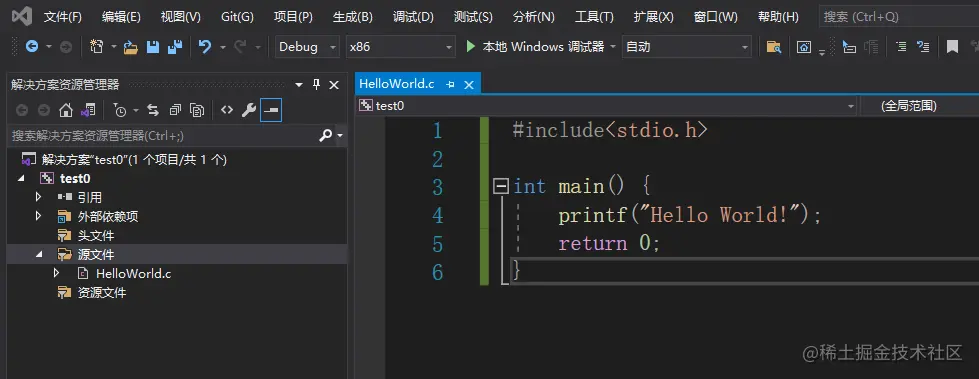Click the cursor-and-box icon in text editor toolbar
979x379 pixels.
click(849, 47)
